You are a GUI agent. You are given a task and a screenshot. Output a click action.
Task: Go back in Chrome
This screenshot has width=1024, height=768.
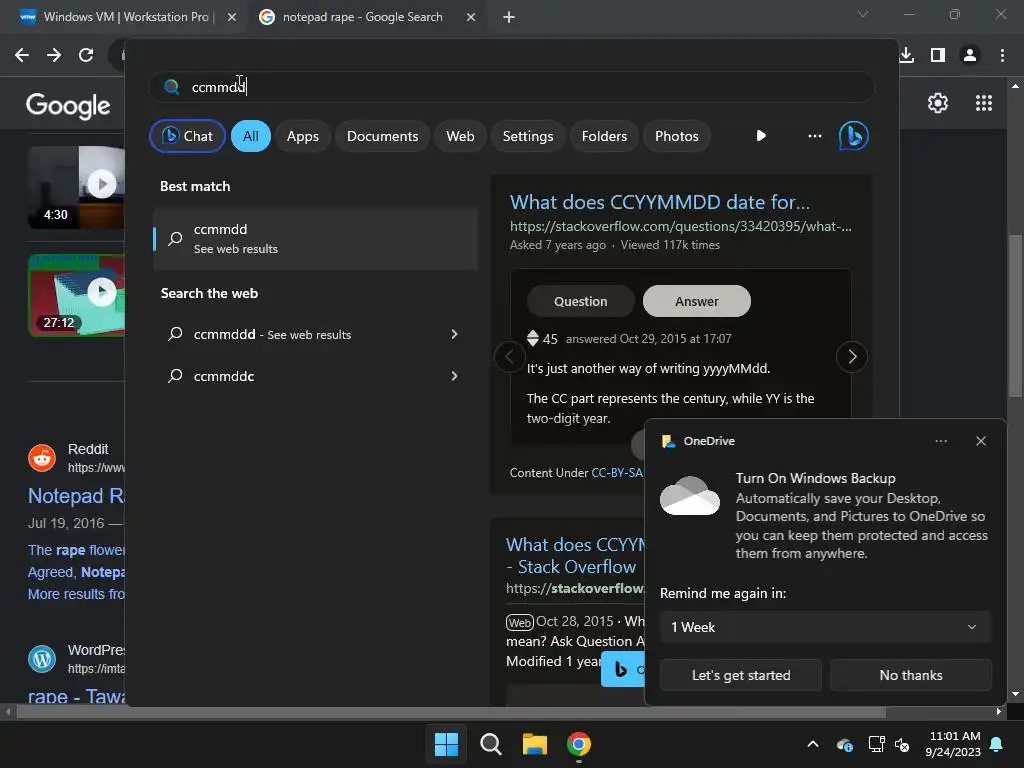click(22, 55)
